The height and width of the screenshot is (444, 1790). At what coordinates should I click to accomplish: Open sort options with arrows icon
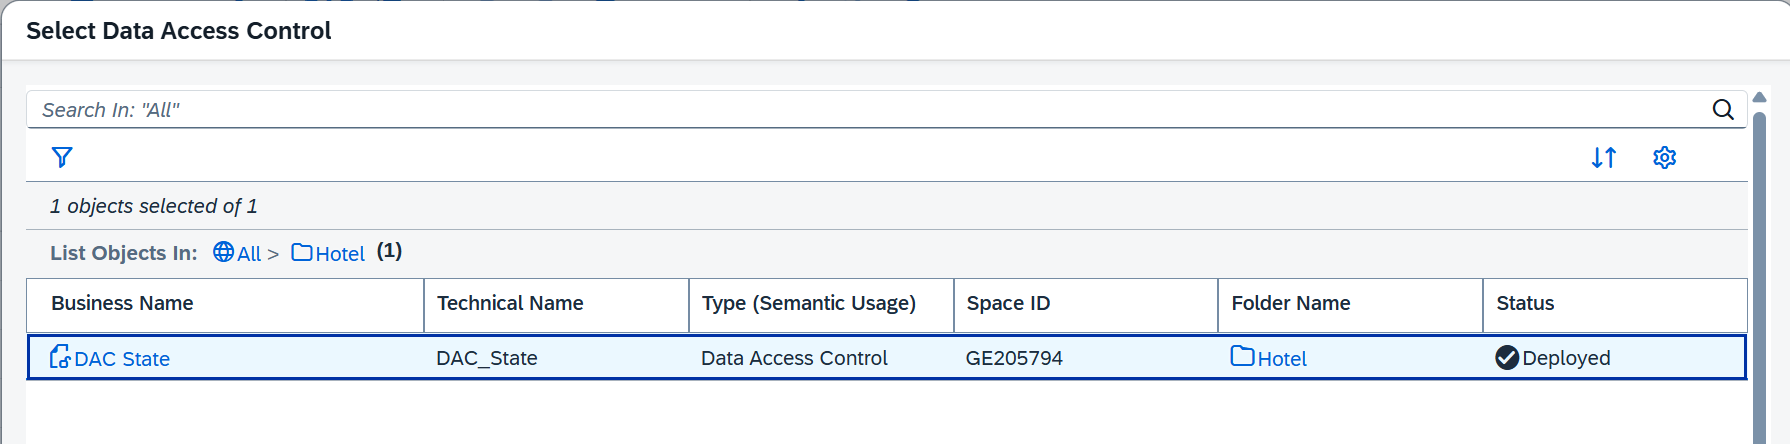point(1604,157)
